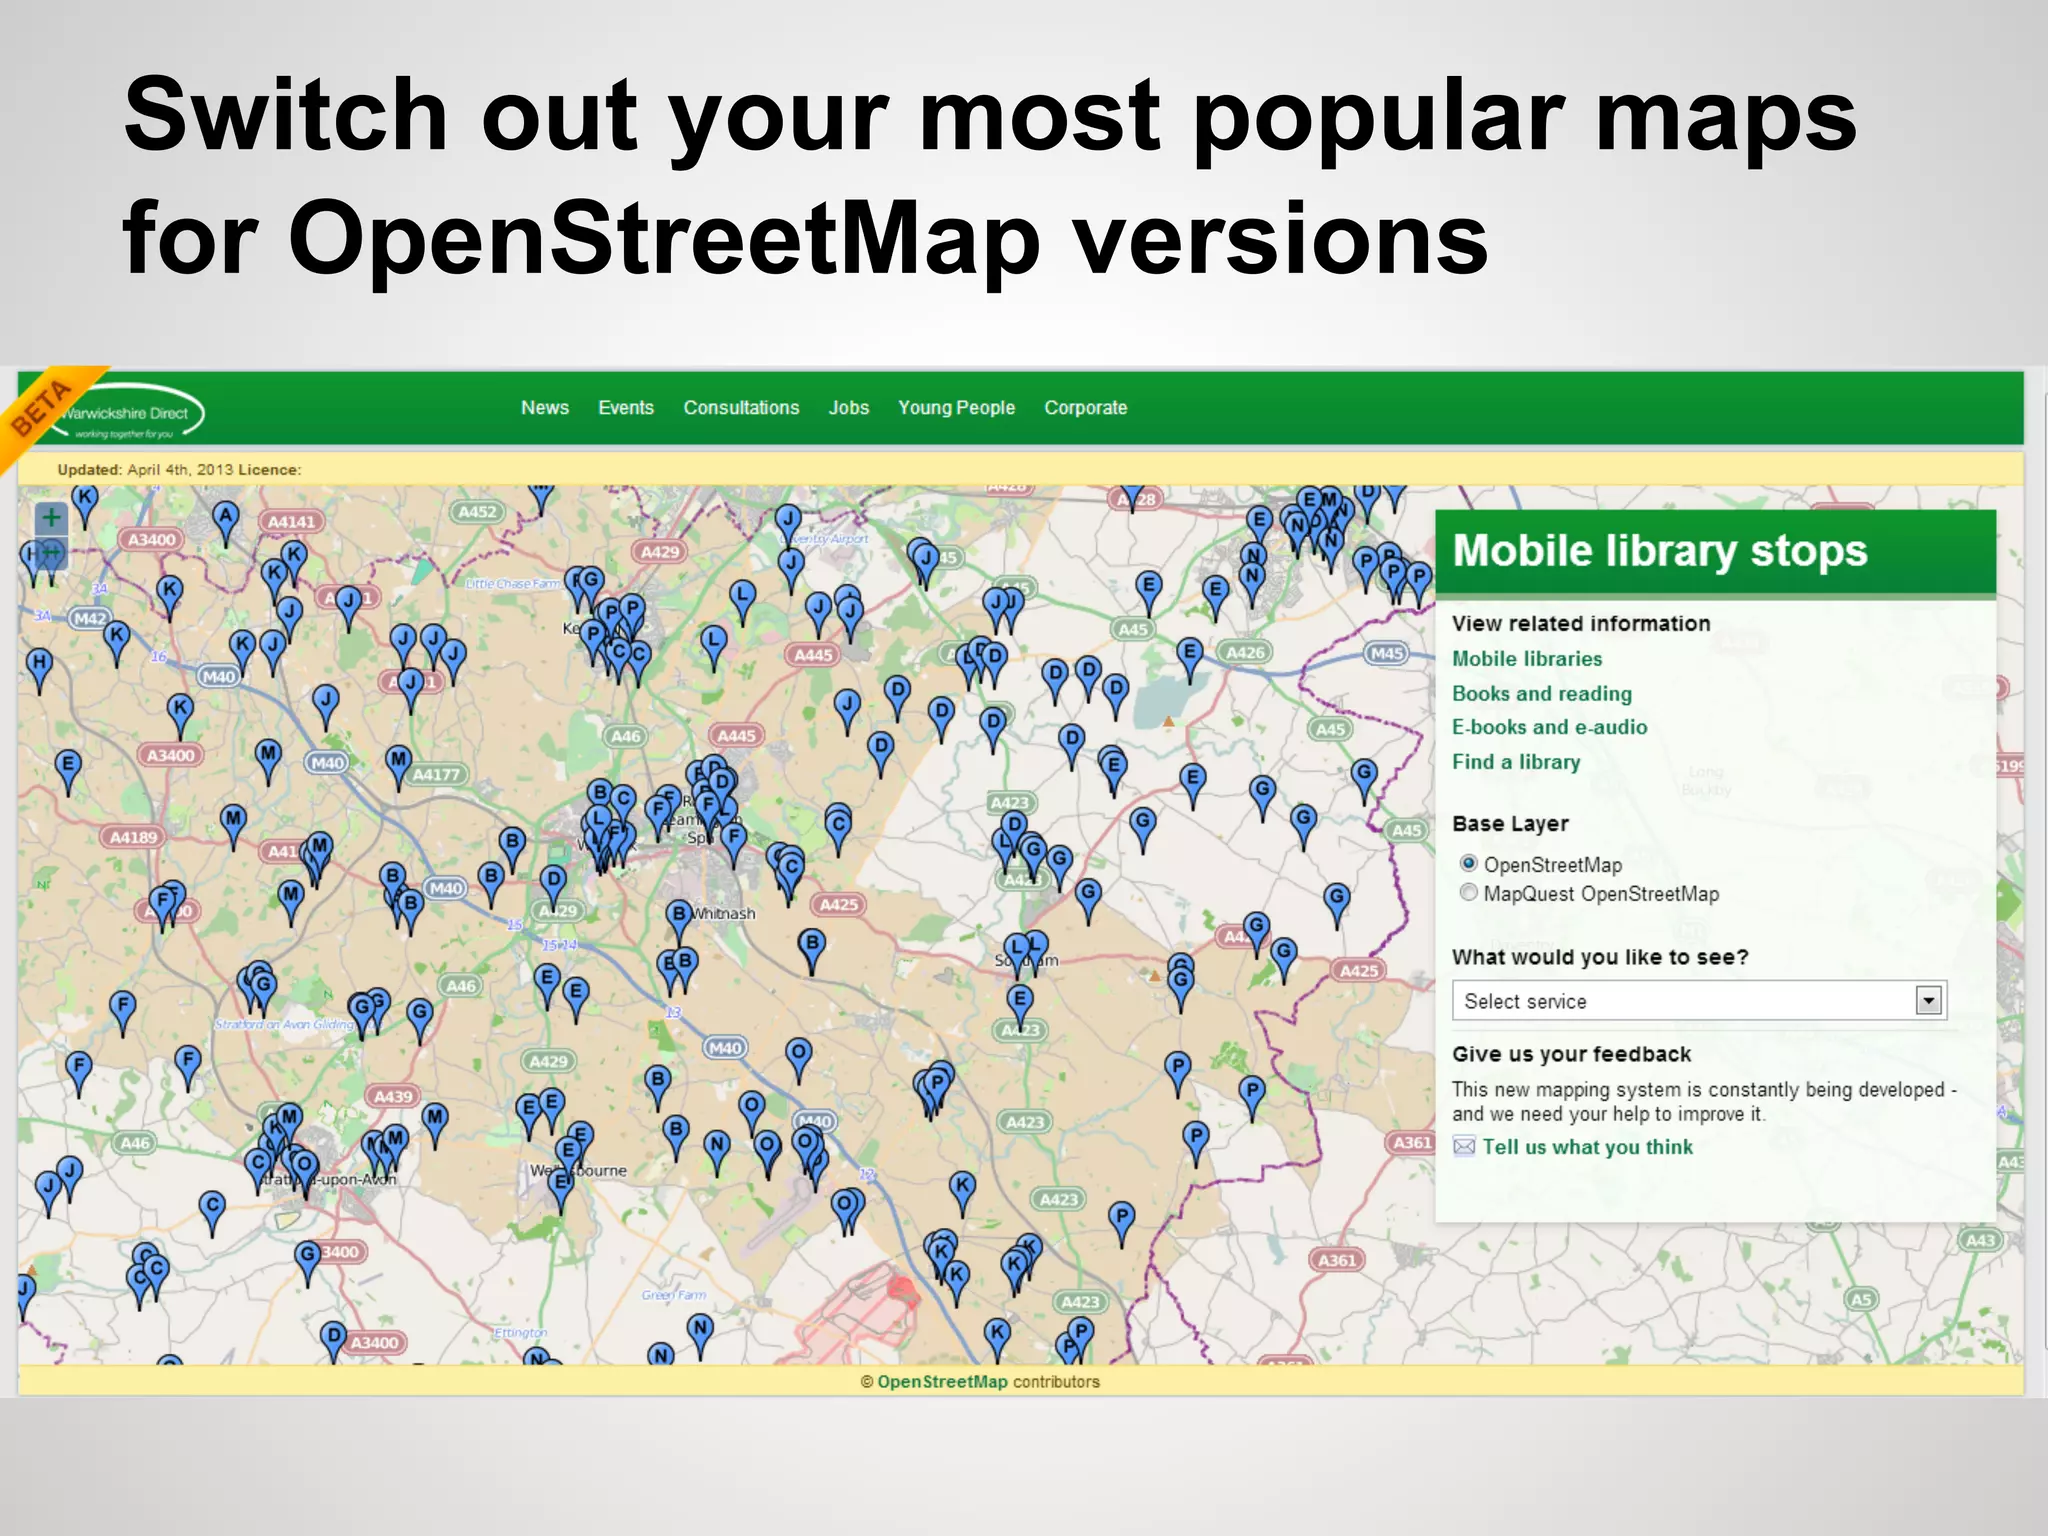Select OpenStreetMap base layer radio
The height and width of the screenshot is (1536, 2048).
[x=1468, y=863]
